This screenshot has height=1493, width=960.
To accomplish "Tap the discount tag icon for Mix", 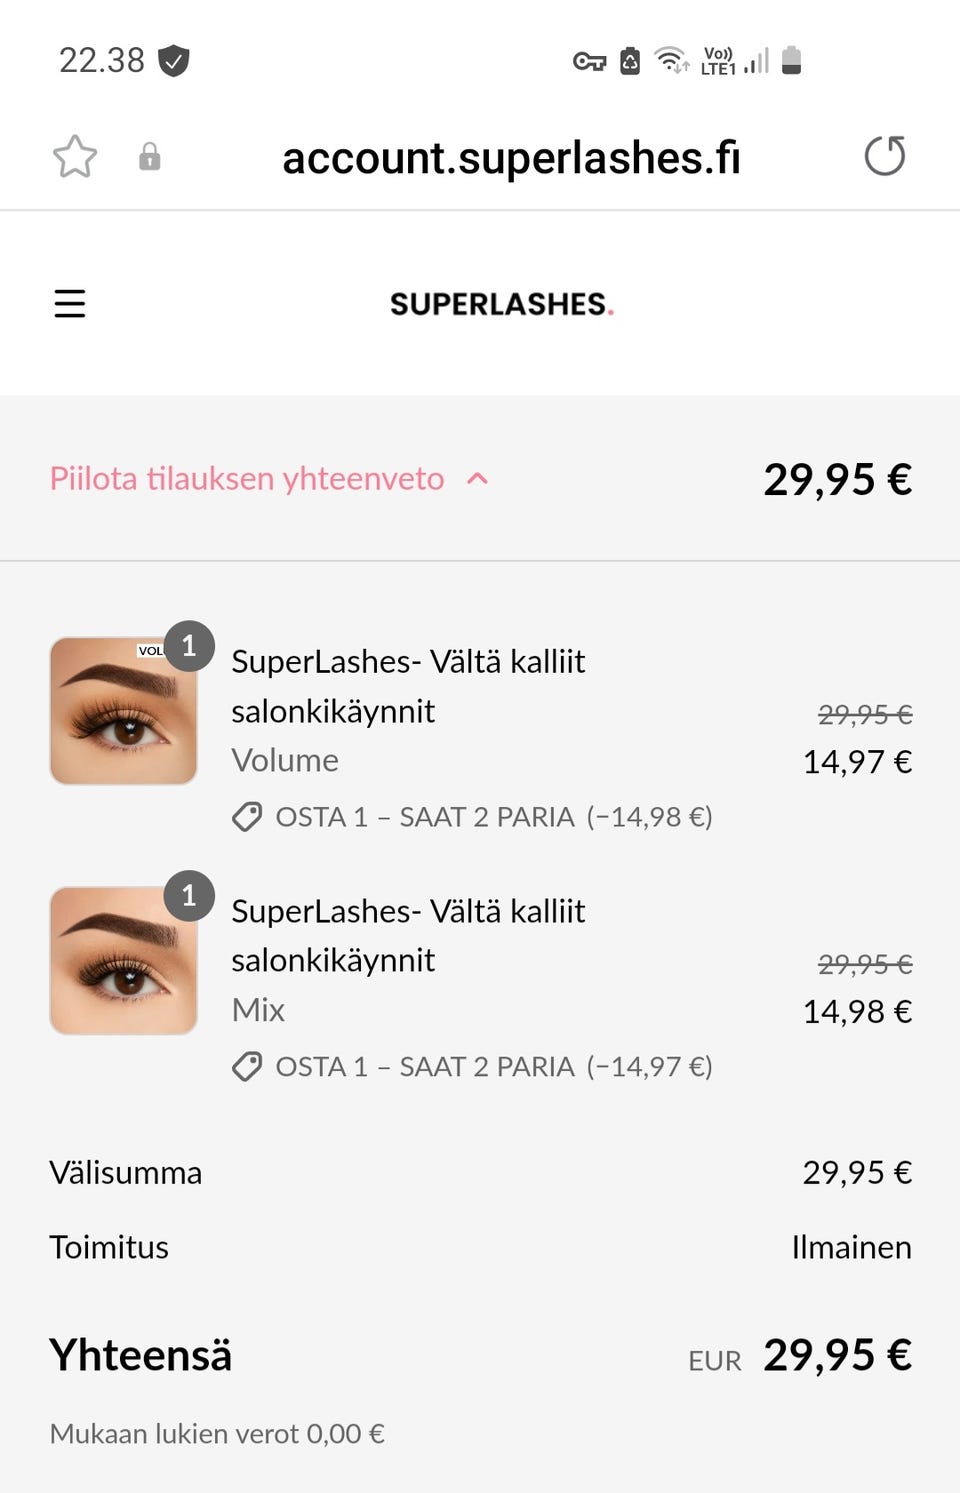I will click(x=247, y=1067).
